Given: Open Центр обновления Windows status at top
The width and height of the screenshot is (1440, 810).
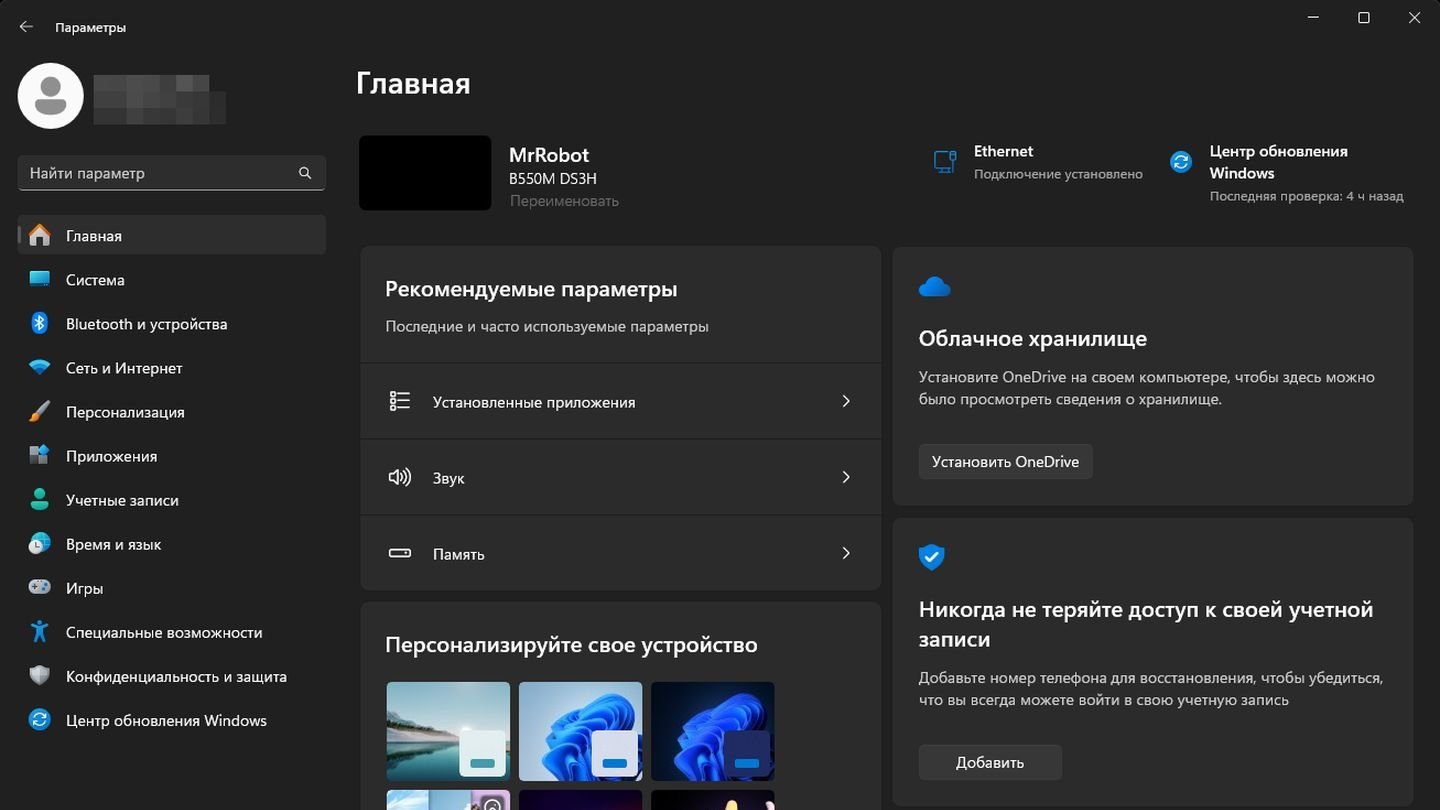Looking at the screenshot, I should (1286, 172).
